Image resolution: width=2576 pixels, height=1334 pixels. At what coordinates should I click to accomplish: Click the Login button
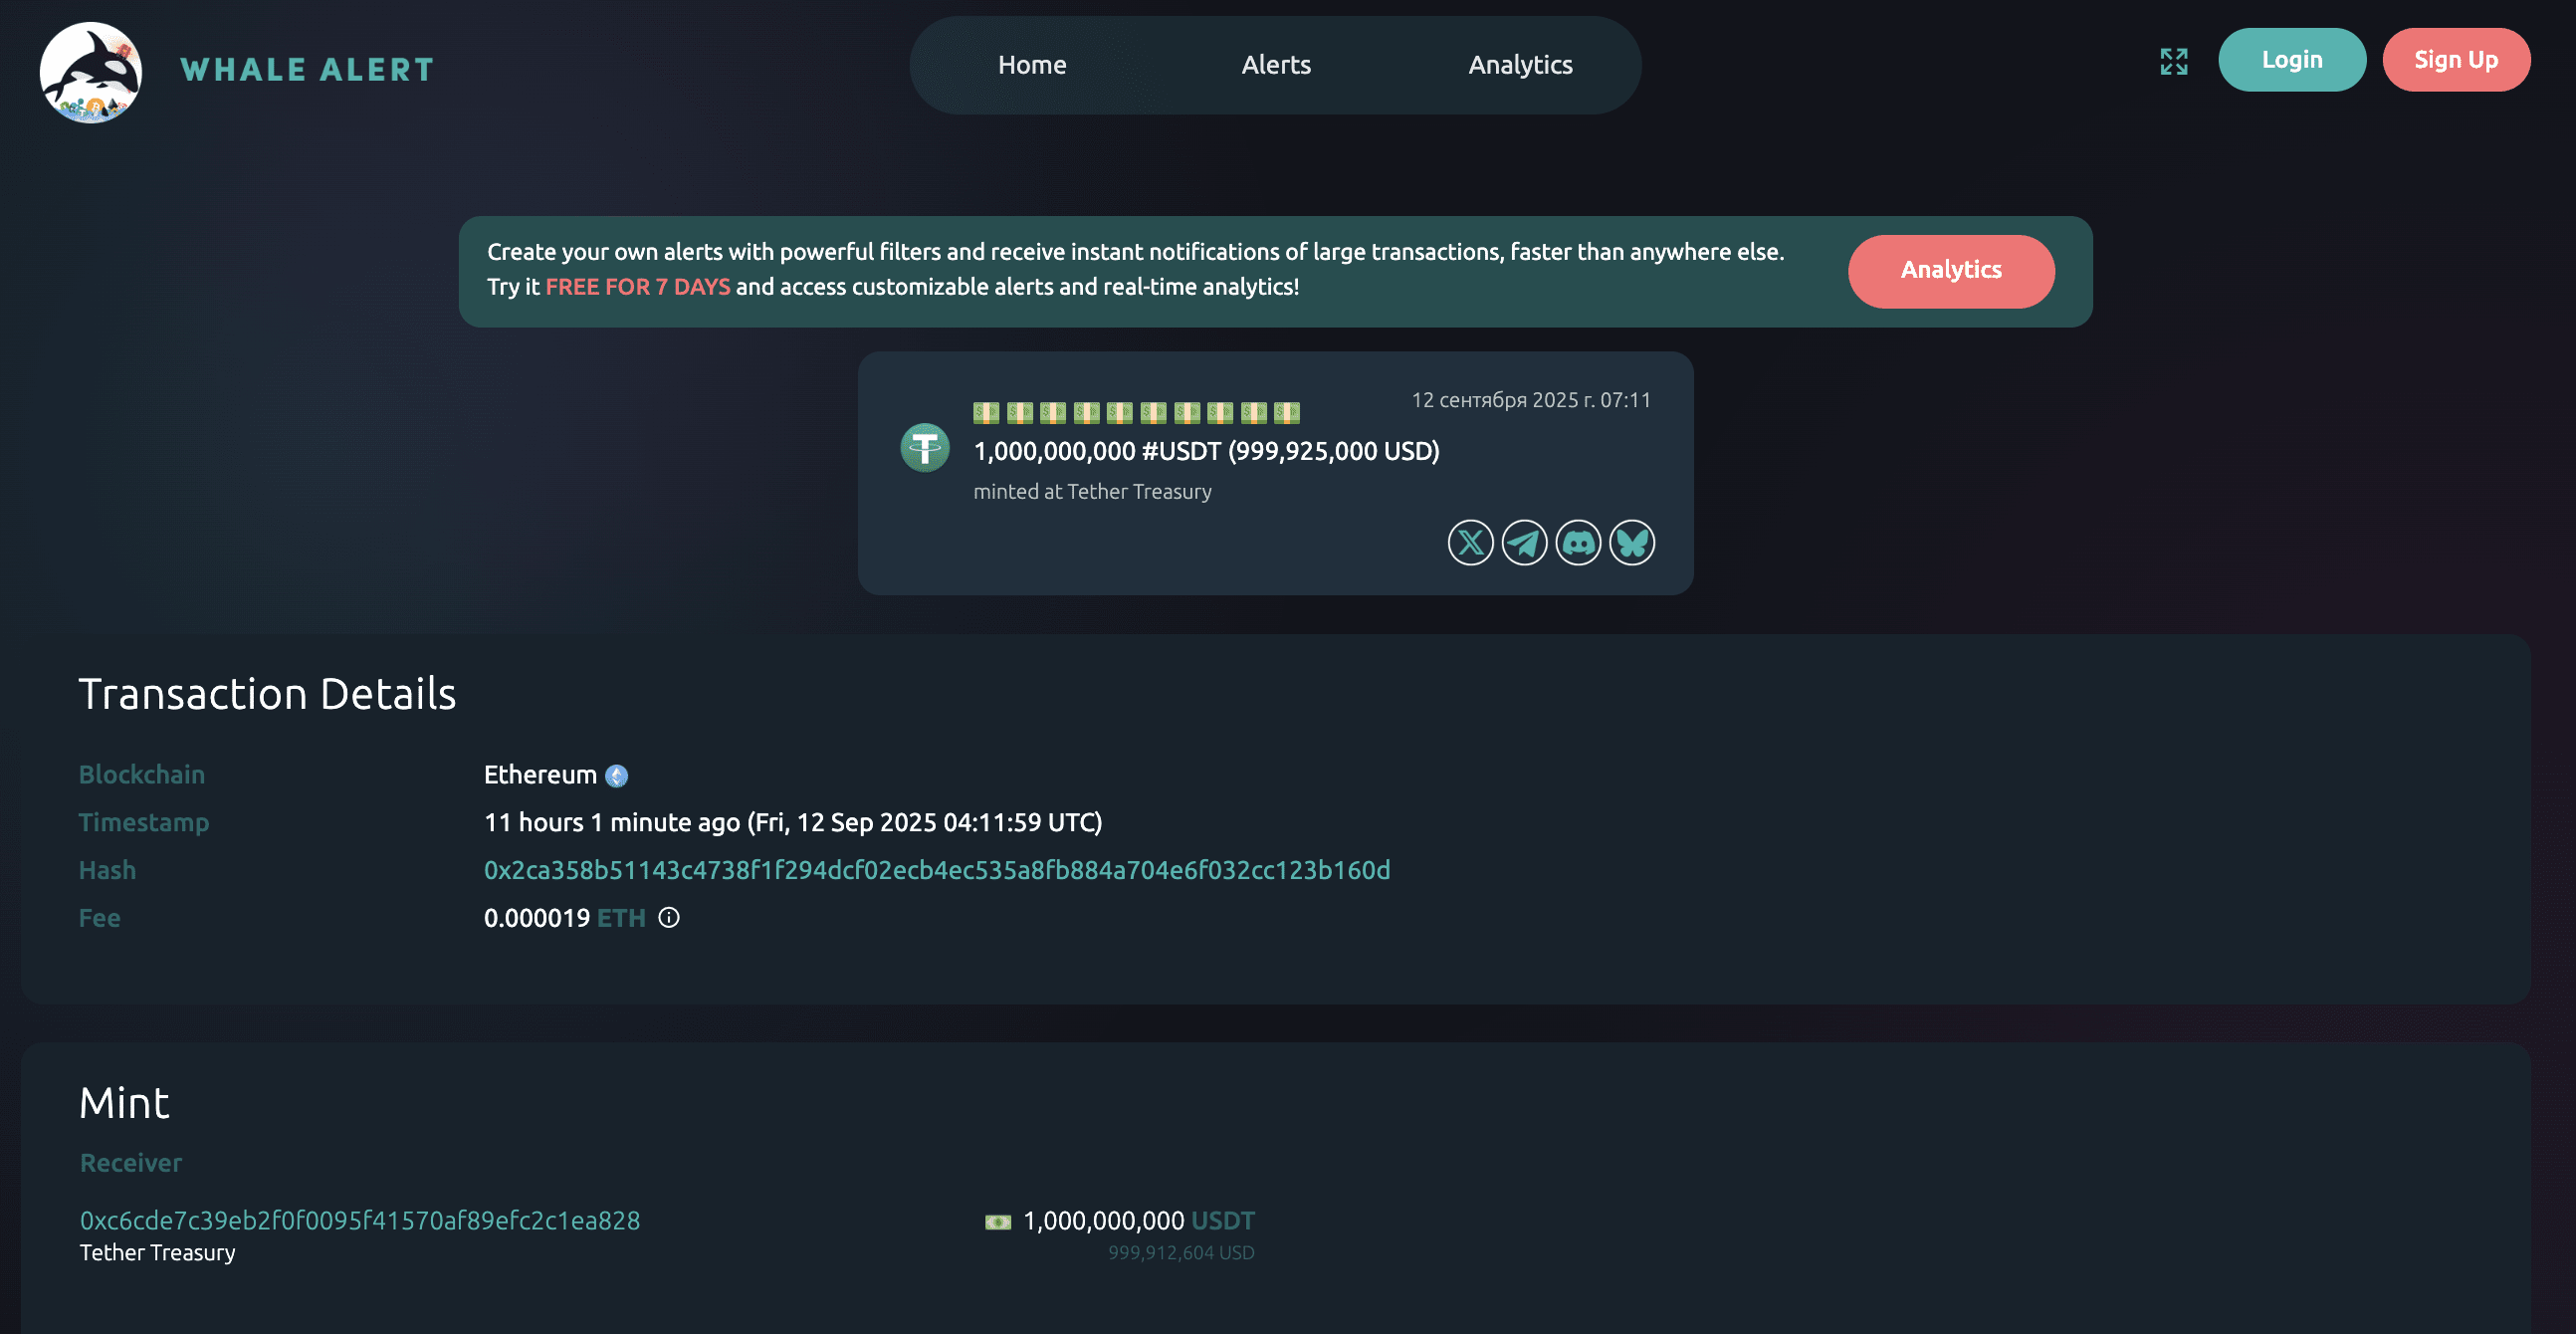[x=2292, y=59]
